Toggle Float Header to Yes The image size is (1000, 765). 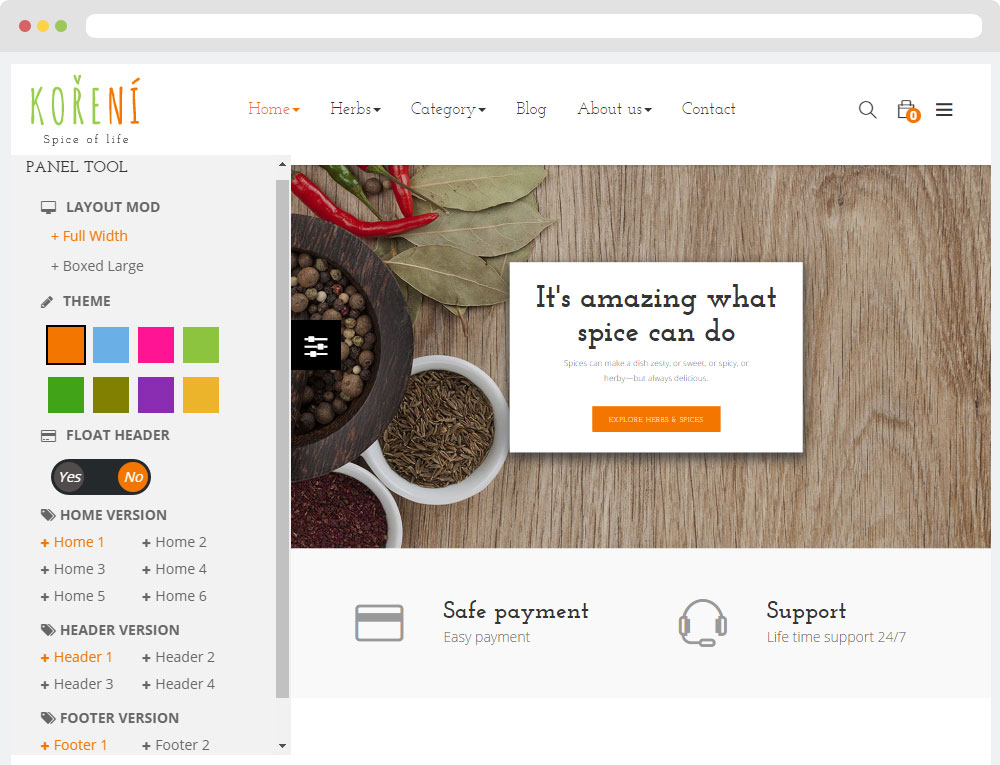tap(70, 477)
